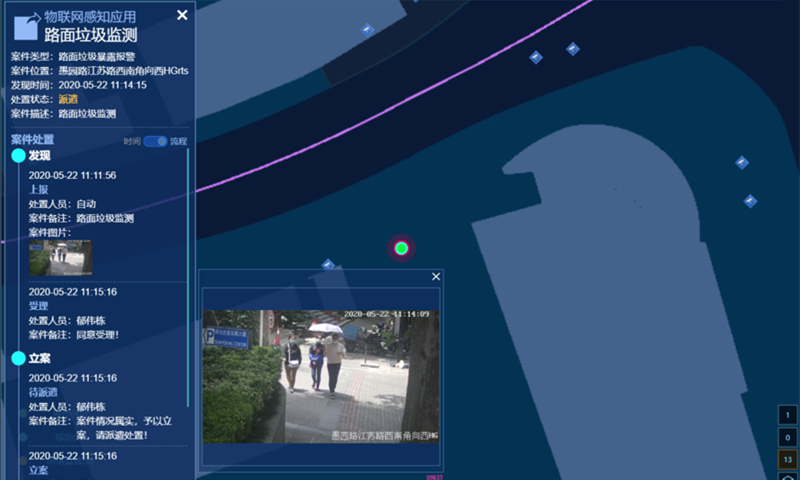The width and height of the screenshot is (800, 480).
Task: Click the 立案 timeline node
Action: 18,358
